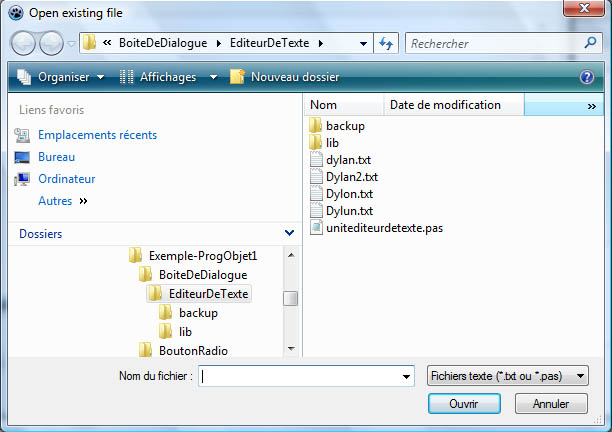The width and height of the screenshot is (612, 432).
Task: Click the double chevron in address path
Action: [107, 43]
